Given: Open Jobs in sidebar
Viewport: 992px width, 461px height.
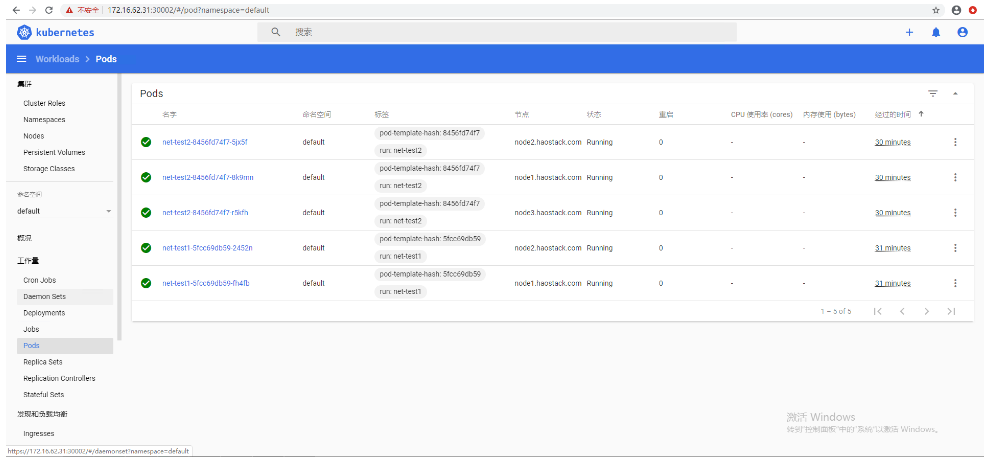Looking at the screenshot, I should coord(31,329).
